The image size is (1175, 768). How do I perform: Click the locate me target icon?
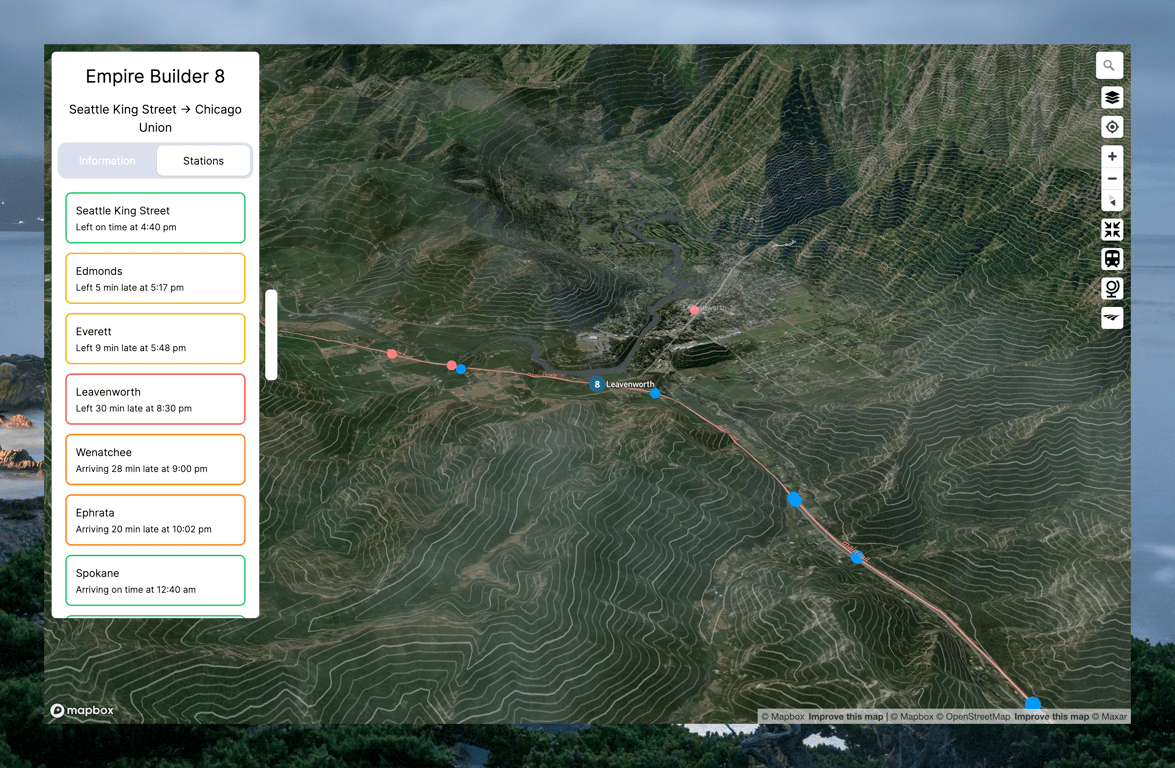point(1112,127)
